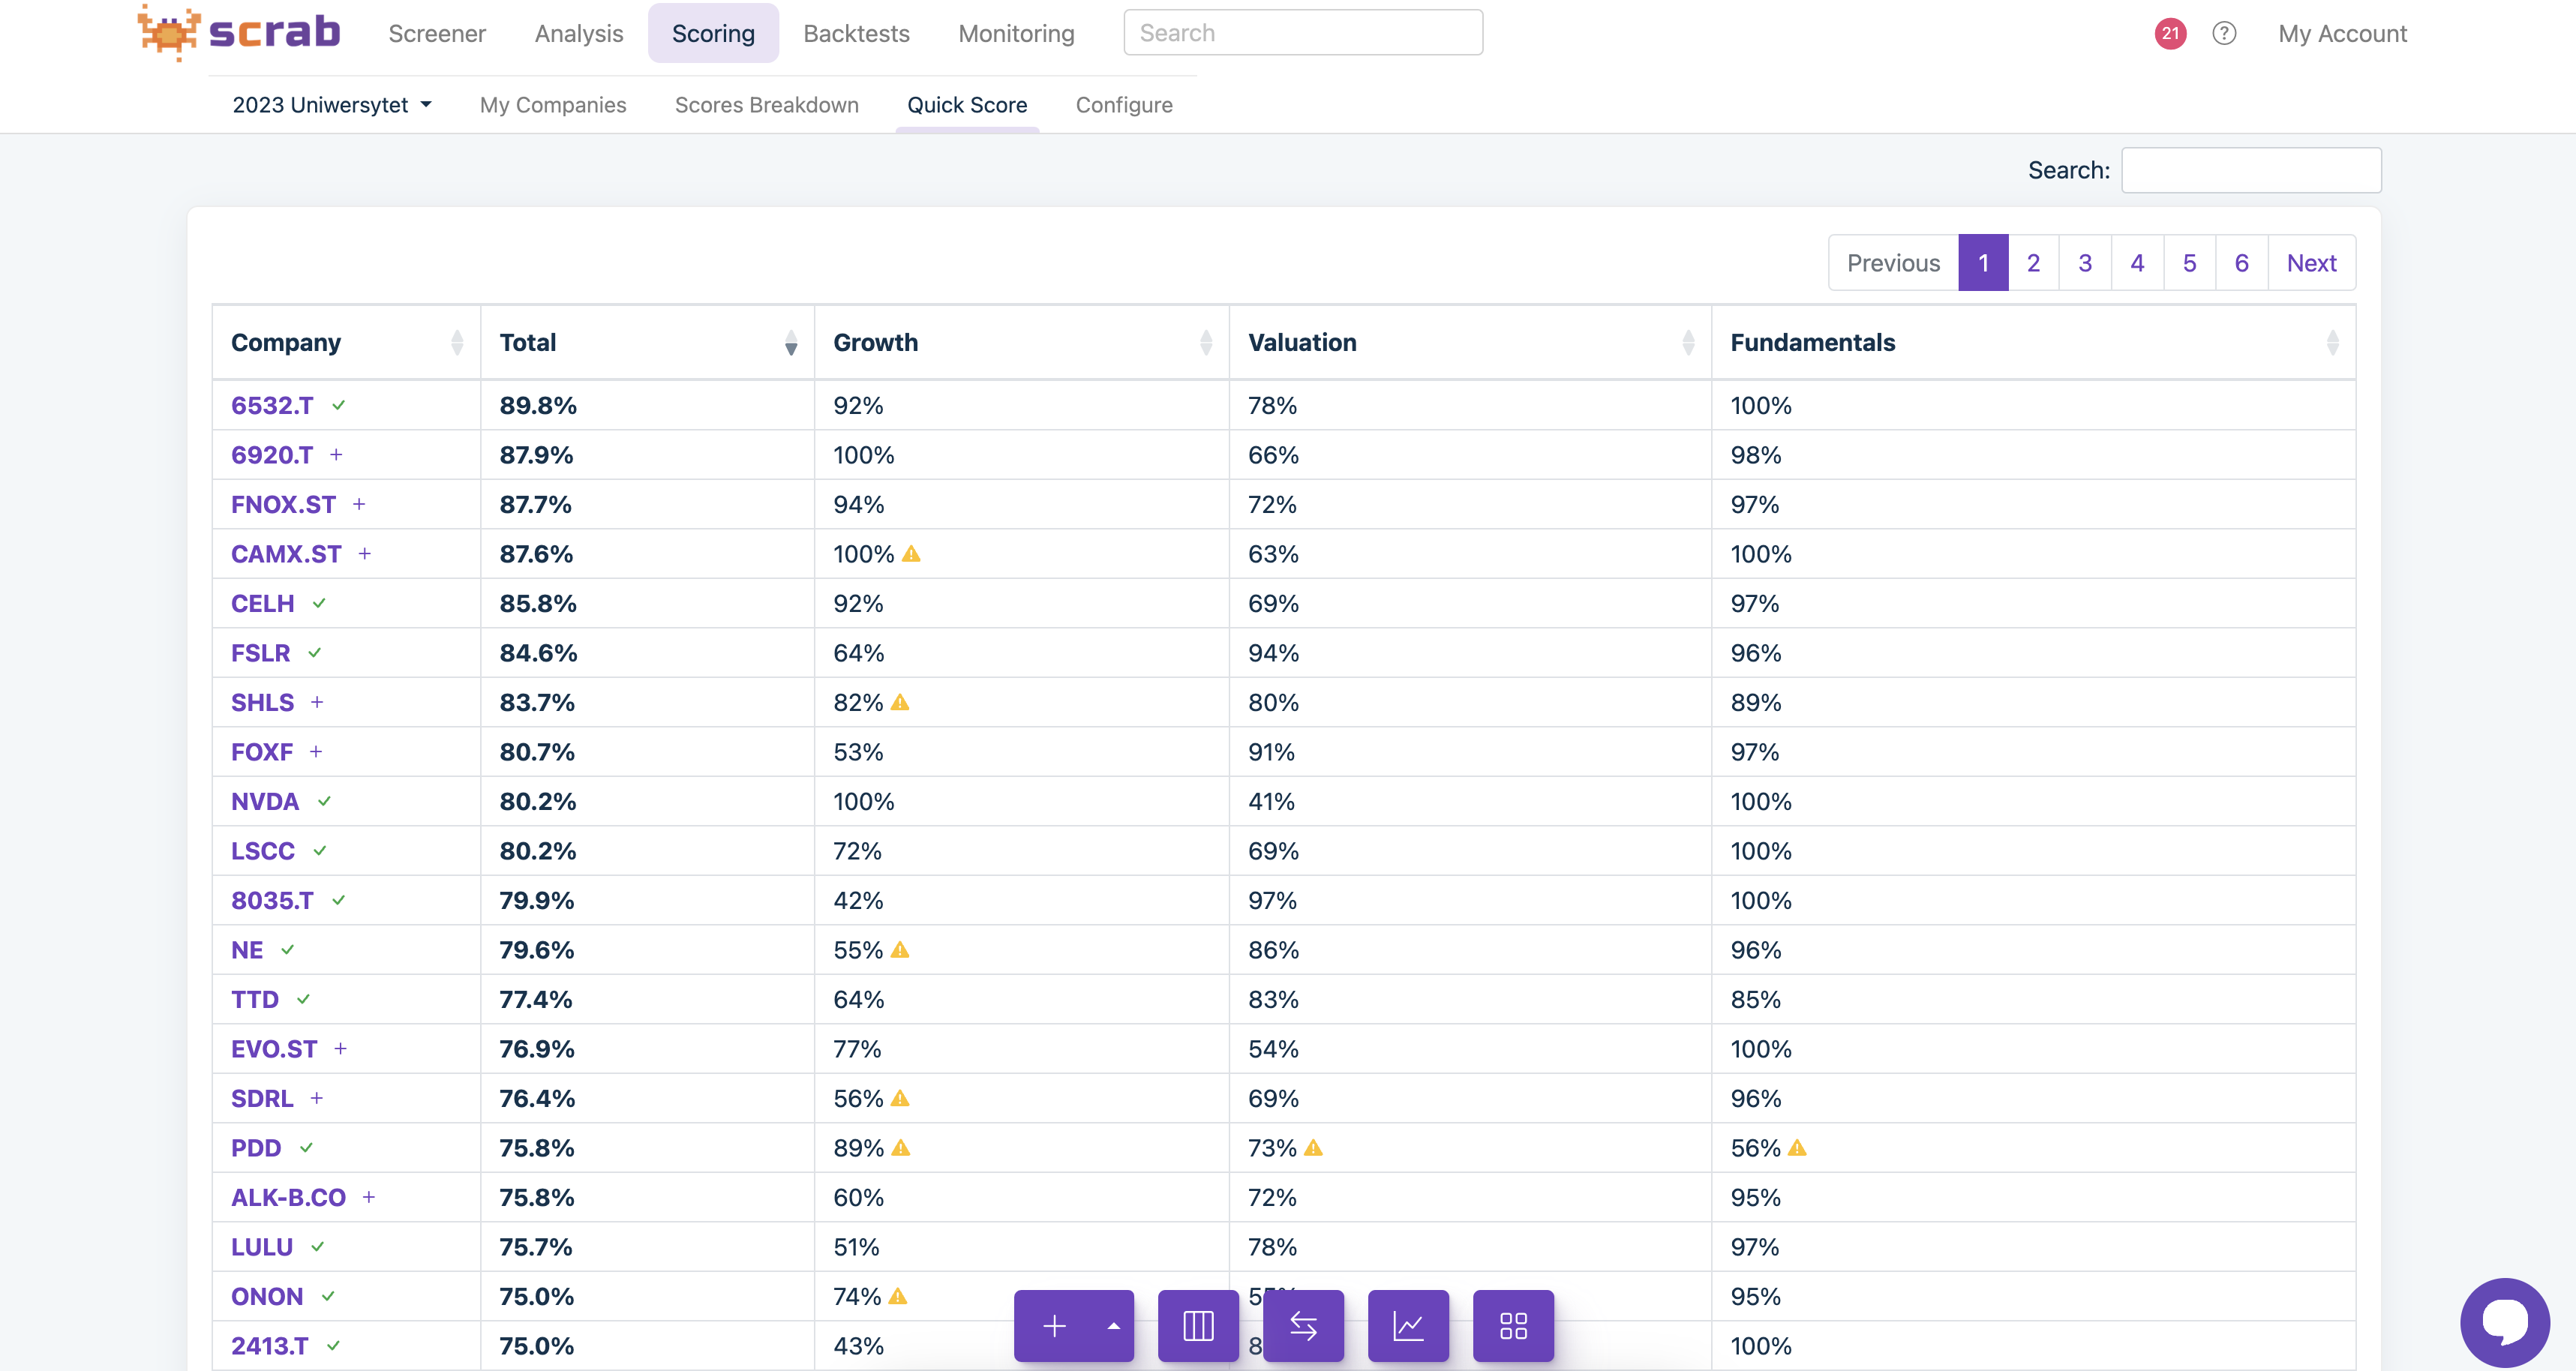Switch to Scores Breakdown tab
This screenshot has height=1371, width=2576.
[766, 105]
